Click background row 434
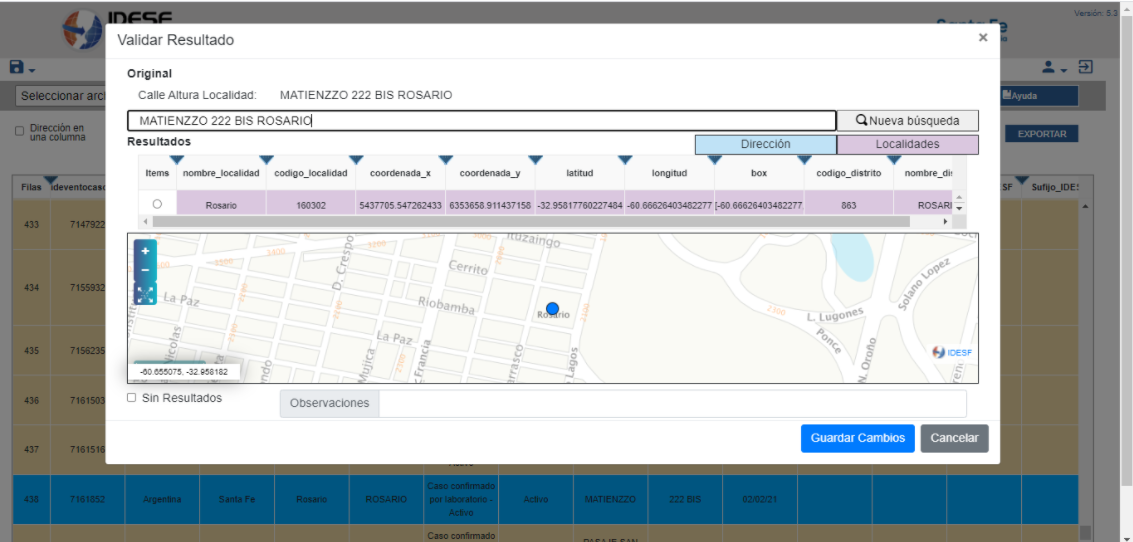 pos(31,287)
